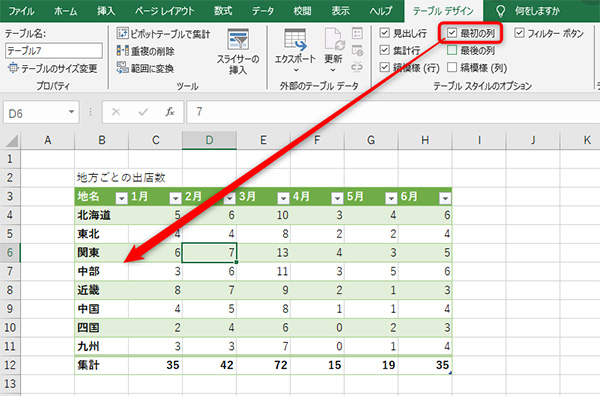Select row 12 header
The image size is (600, 396).
10,365
